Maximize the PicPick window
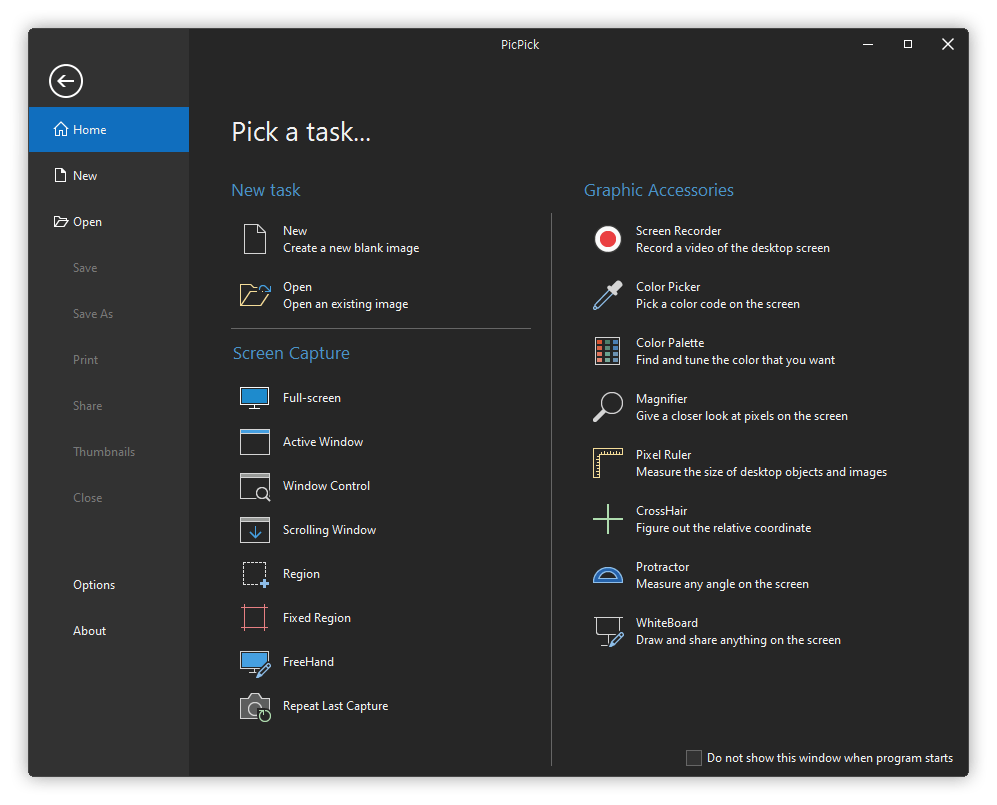The image size is (997, 805). pos(908,44)
